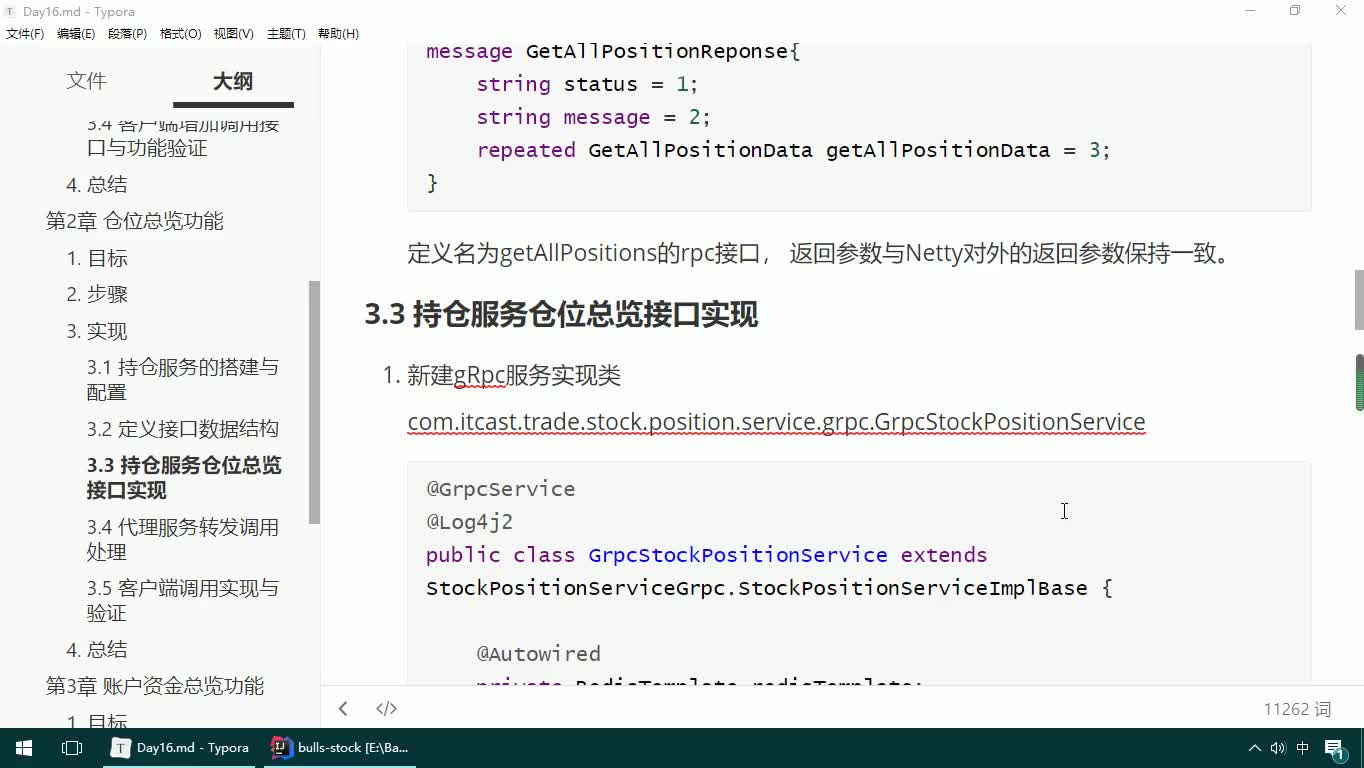Click repeated GetAllPositionData code line
Image resolution: width=1364 pixels, height=768 pixels.
pos(793,150)
